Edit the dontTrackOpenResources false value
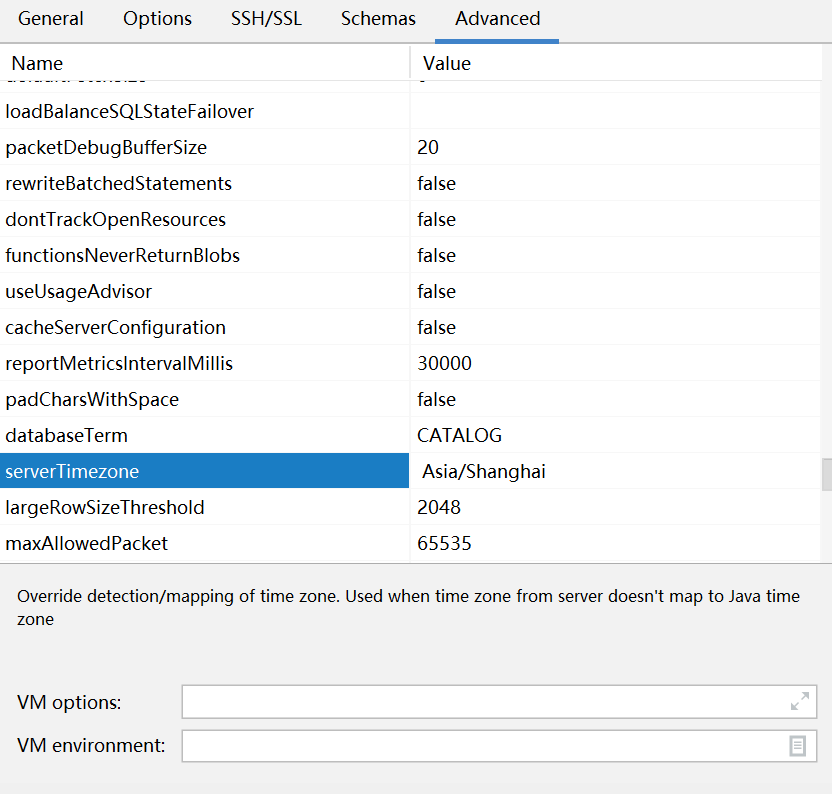Image resolution: width=832 pixels, height=794 pixels. (x=616, y=220)
